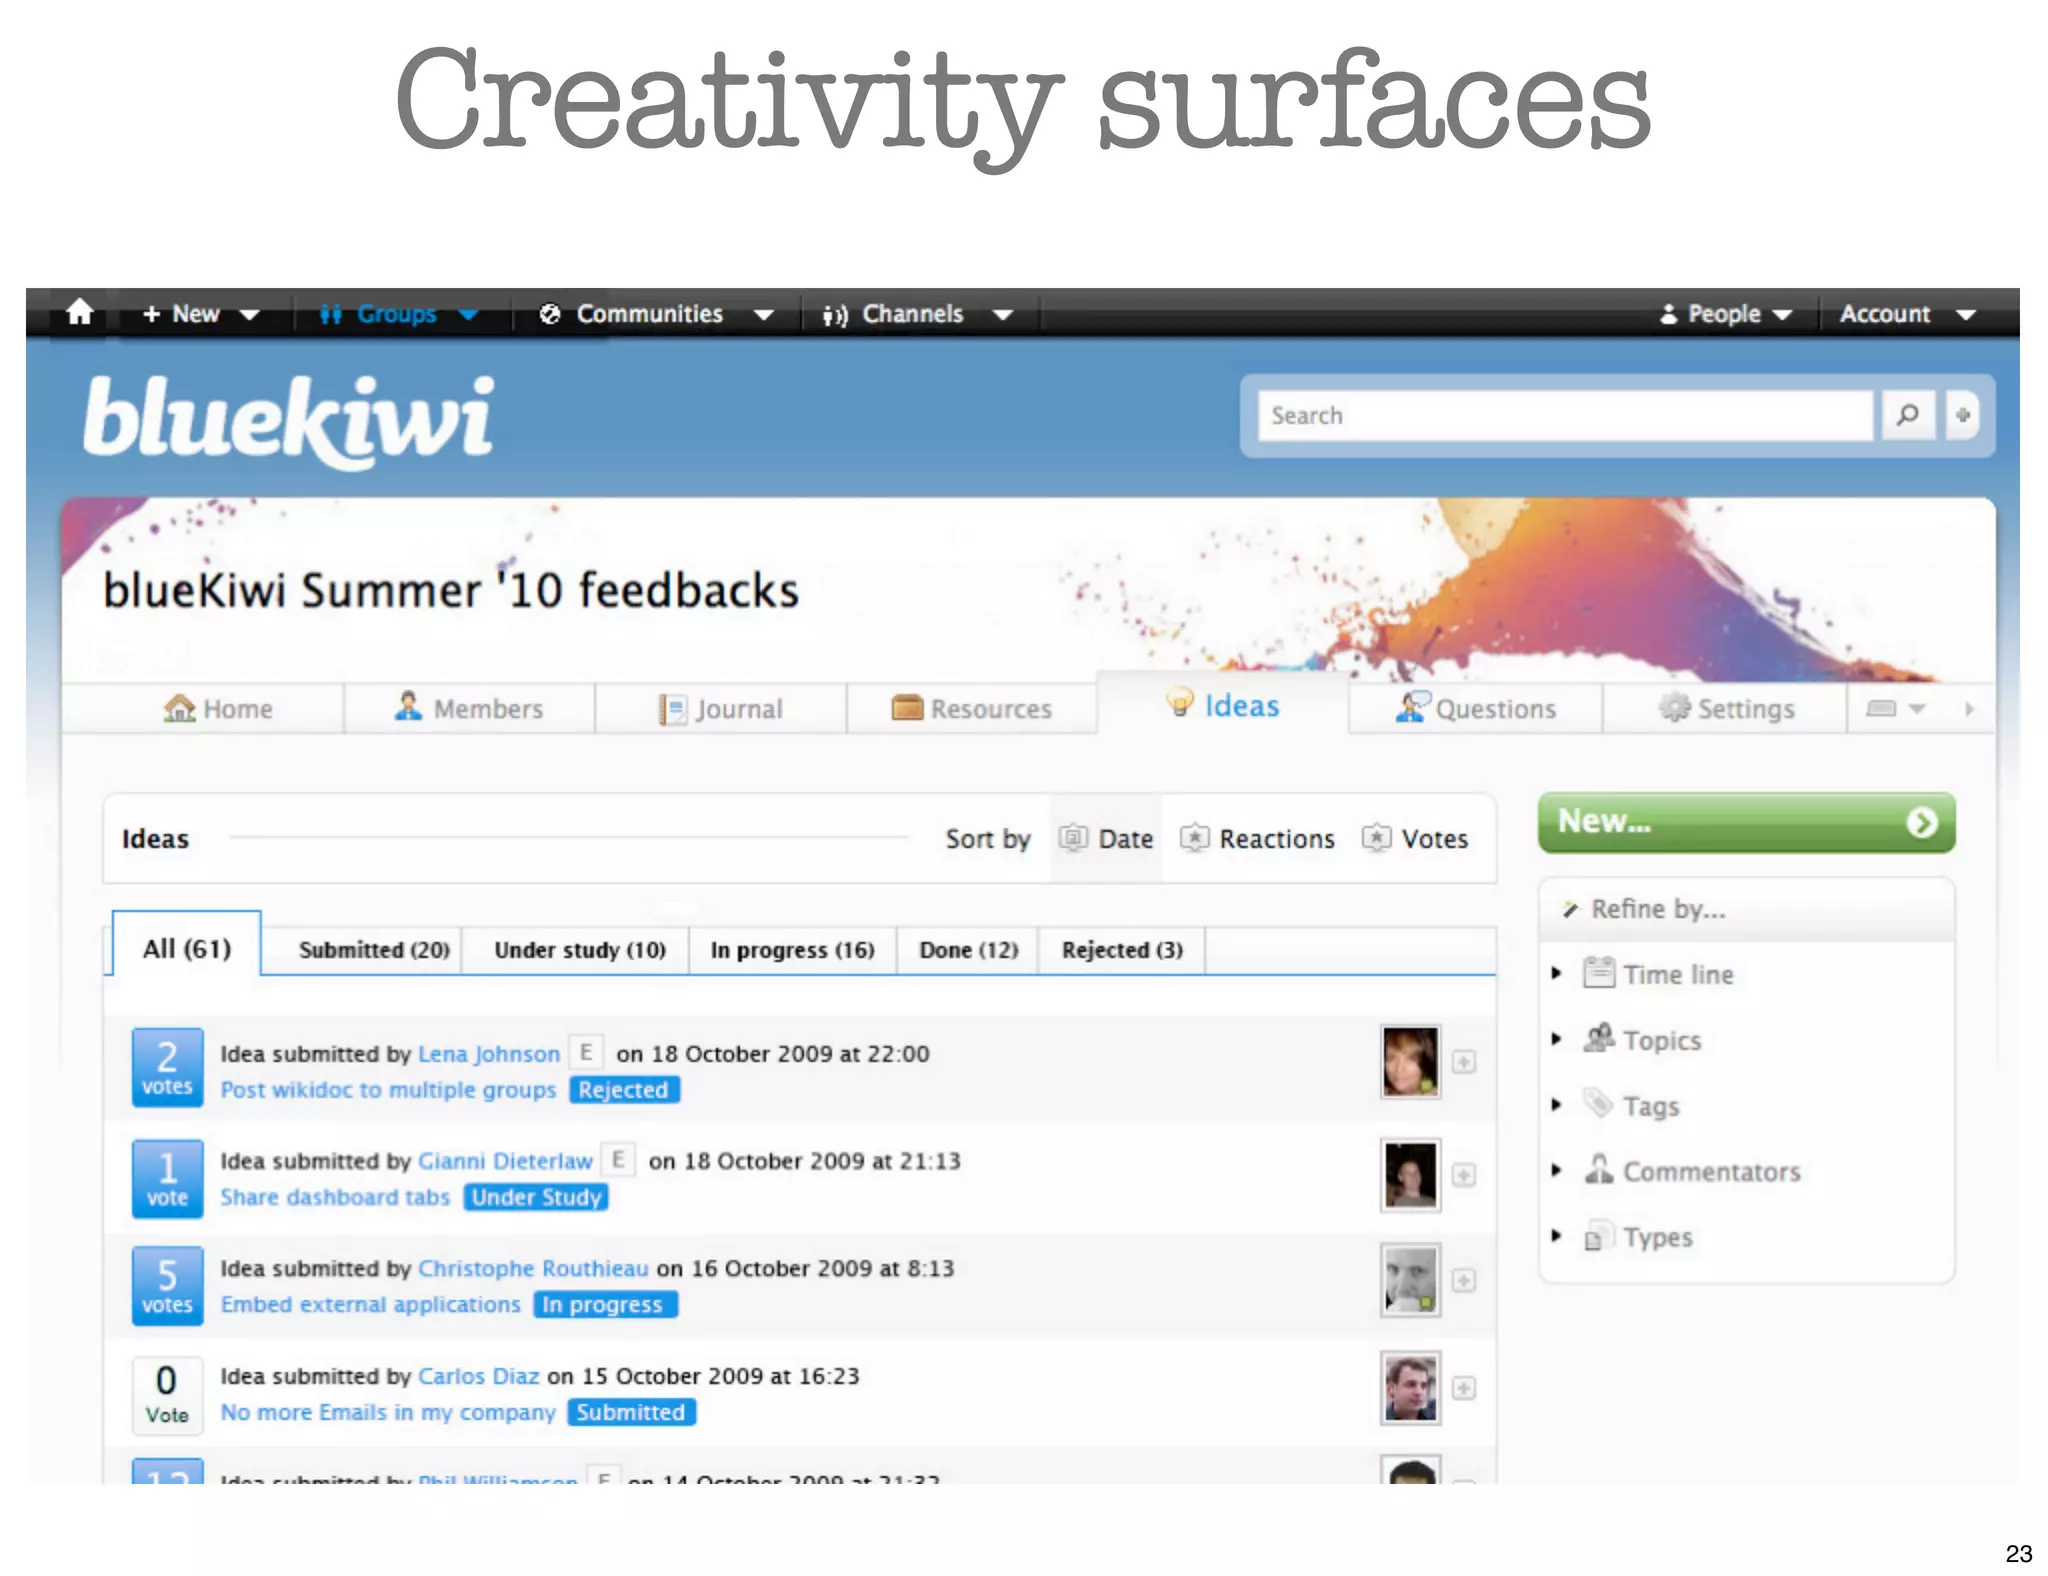Click the Submitted status badge
The width and height of the screenshot is (2048, 1576).
coord(631,1412)
